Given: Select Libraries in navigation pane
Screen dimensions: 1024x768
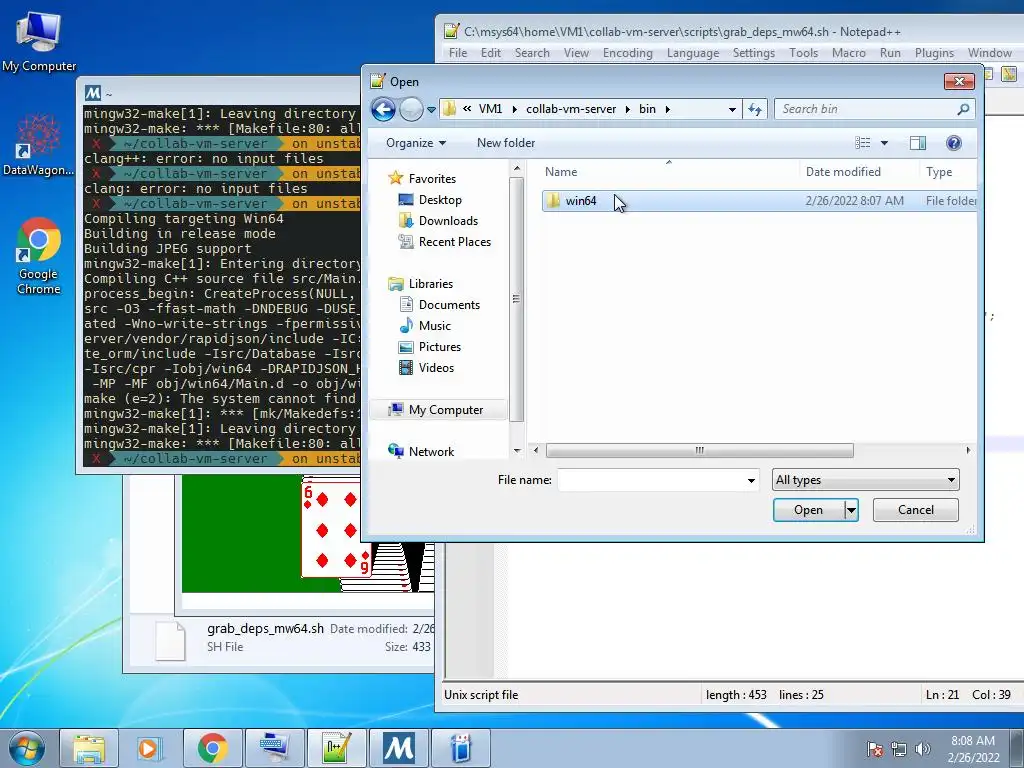Looking at the screenshot, I should pyautogui.click(x=430, y=283).
